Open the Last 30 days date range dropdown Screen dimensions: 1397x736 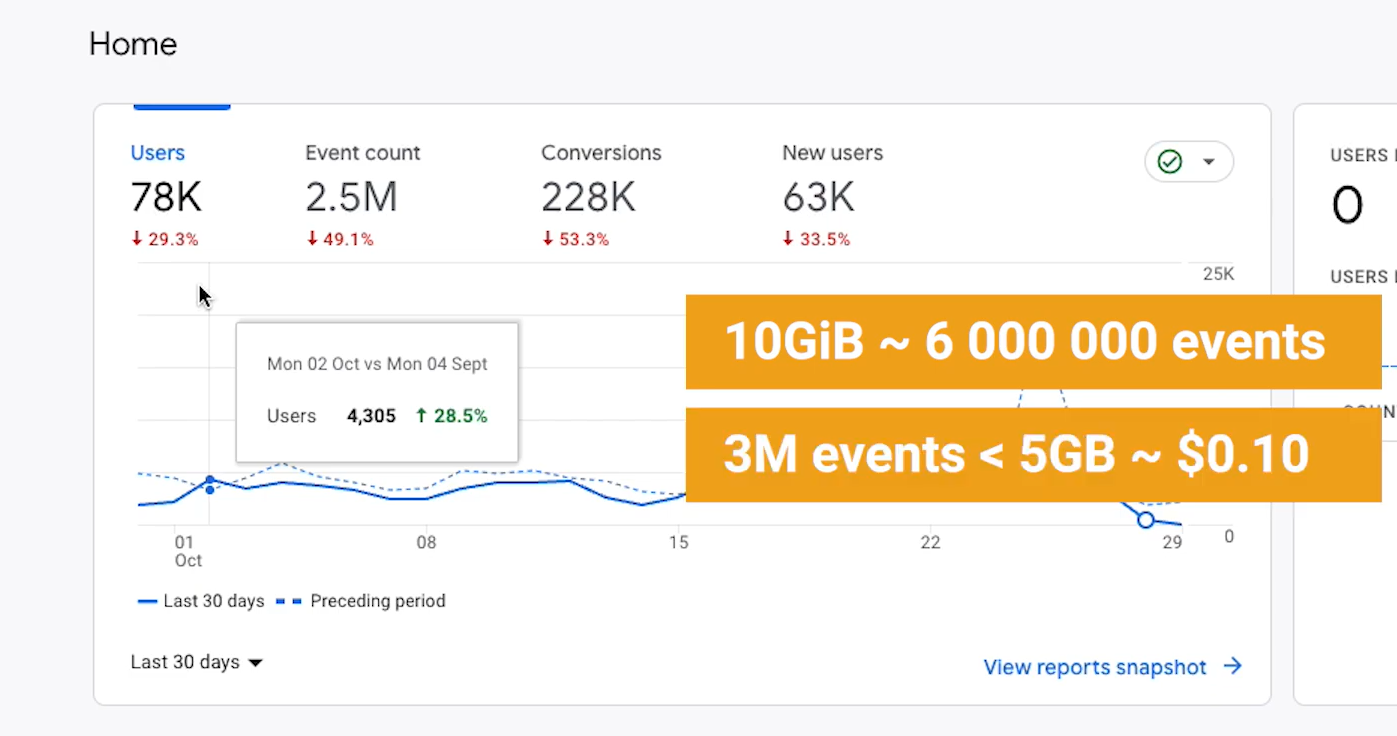(196, 662)
